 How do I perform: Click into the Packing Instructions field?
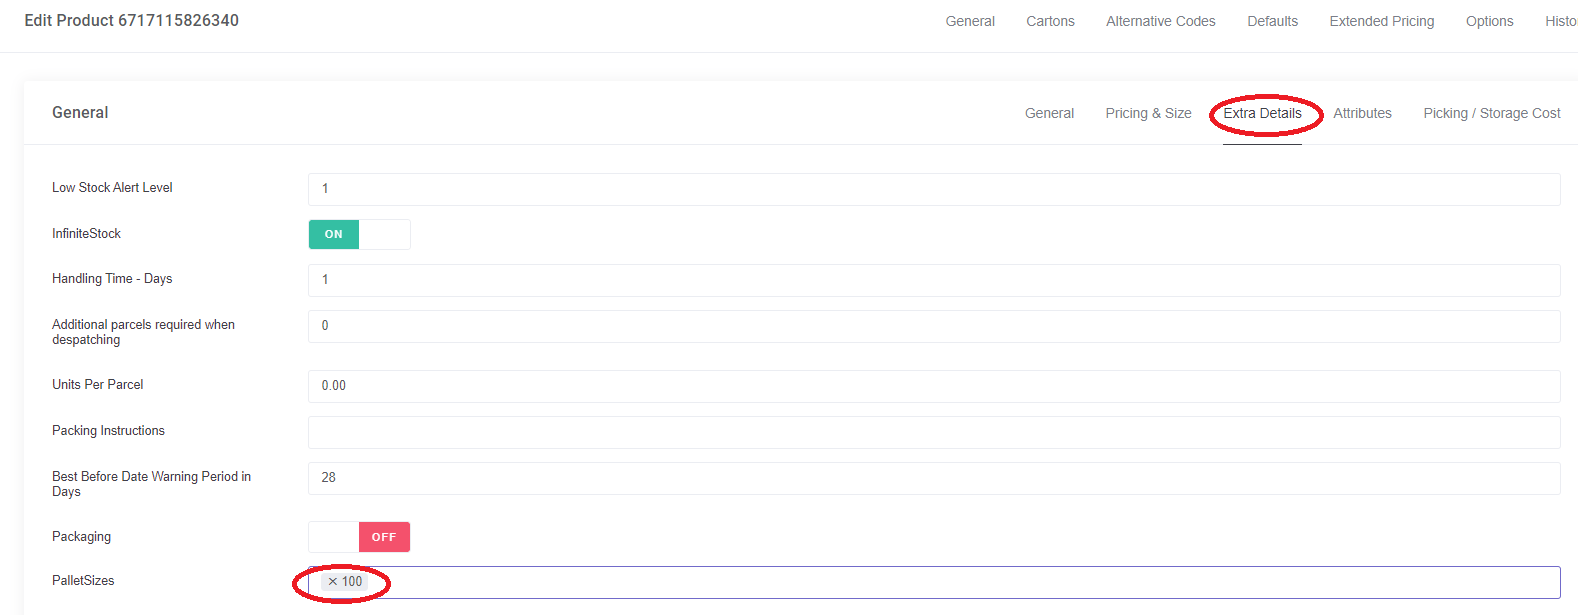[x=934, y=432]
